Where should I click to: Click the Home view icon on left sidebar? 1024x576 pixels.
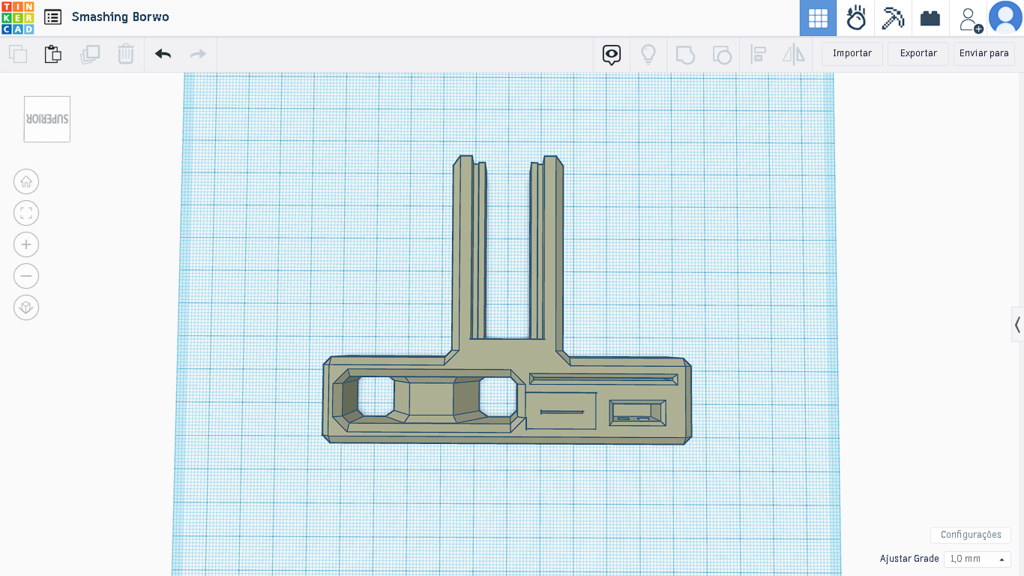(x=25, y=181)
